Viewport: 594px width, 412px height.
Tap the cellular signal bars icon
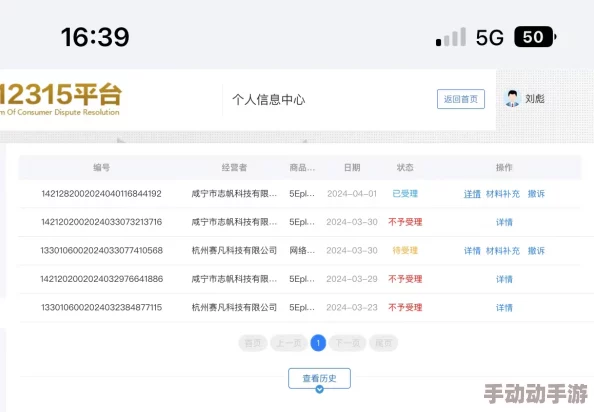(x=451, y=37)
